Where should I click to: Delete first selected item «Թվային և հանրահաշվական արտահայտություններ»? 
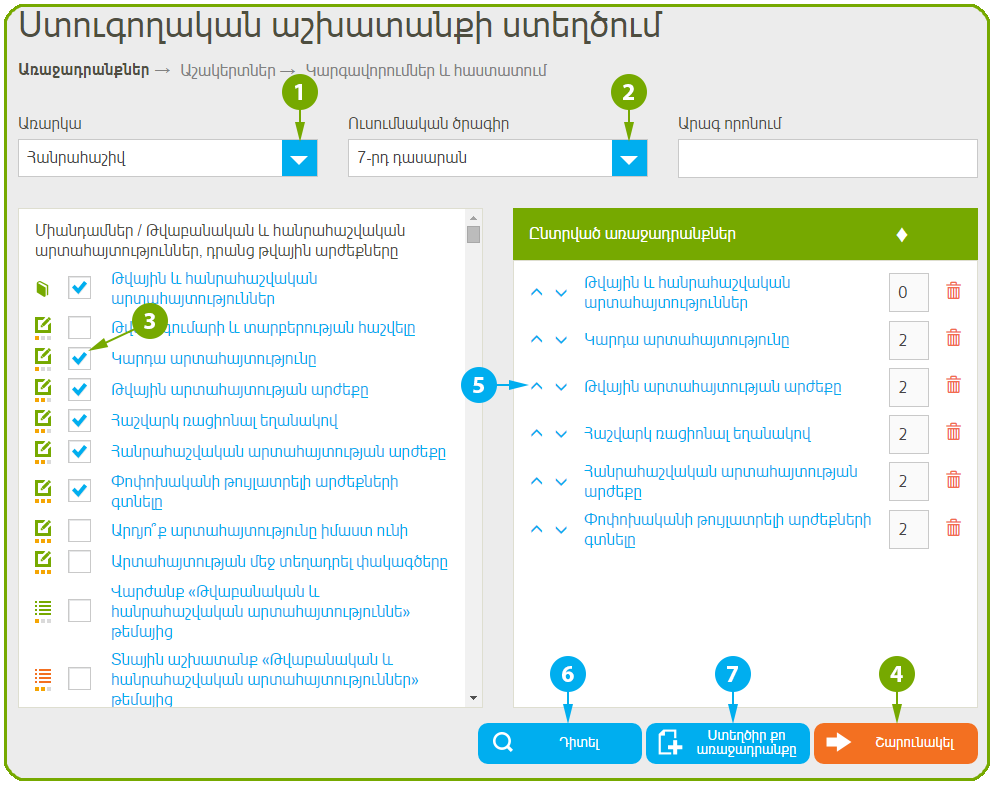[953, 291]
